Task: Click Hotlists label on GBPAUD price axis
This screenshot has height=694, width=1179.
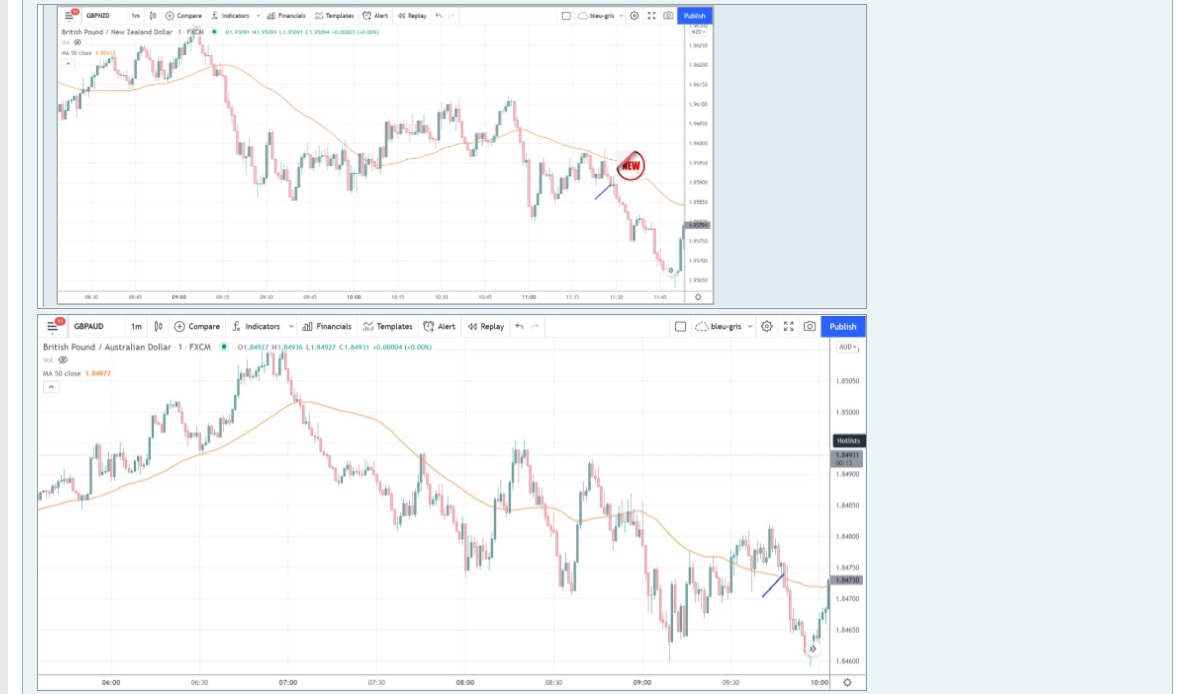Action: click(x=848, y=441)
